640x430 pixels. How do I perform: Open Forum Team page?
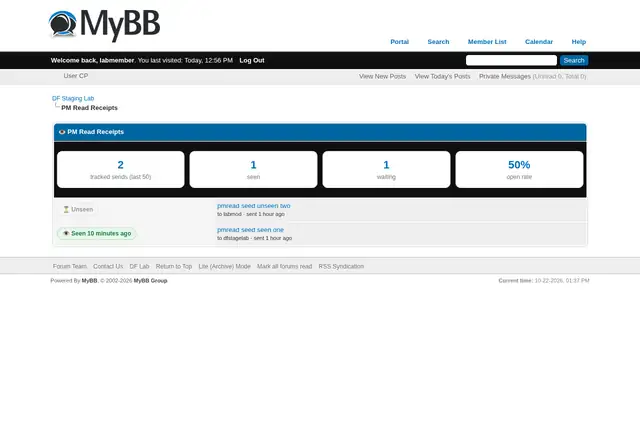coord(70,266)
